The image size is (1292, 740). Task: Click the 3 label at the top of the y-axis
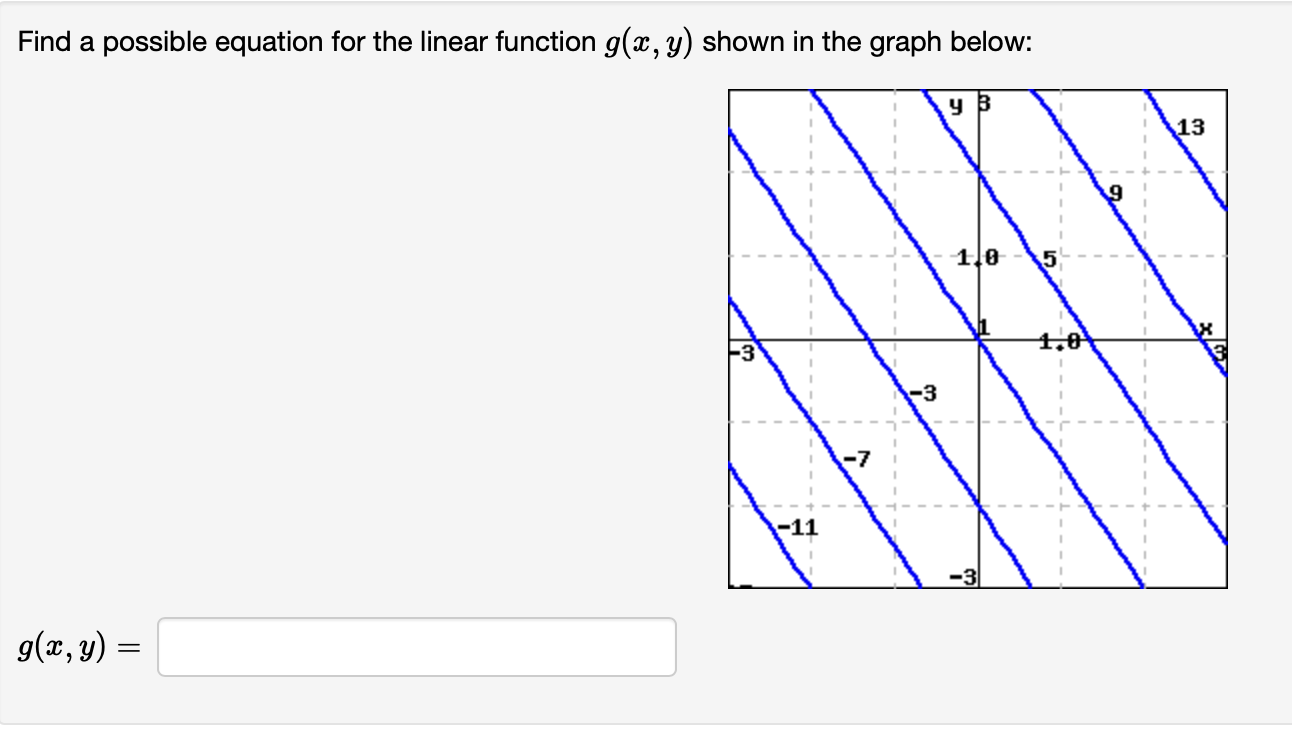[983, 102]
